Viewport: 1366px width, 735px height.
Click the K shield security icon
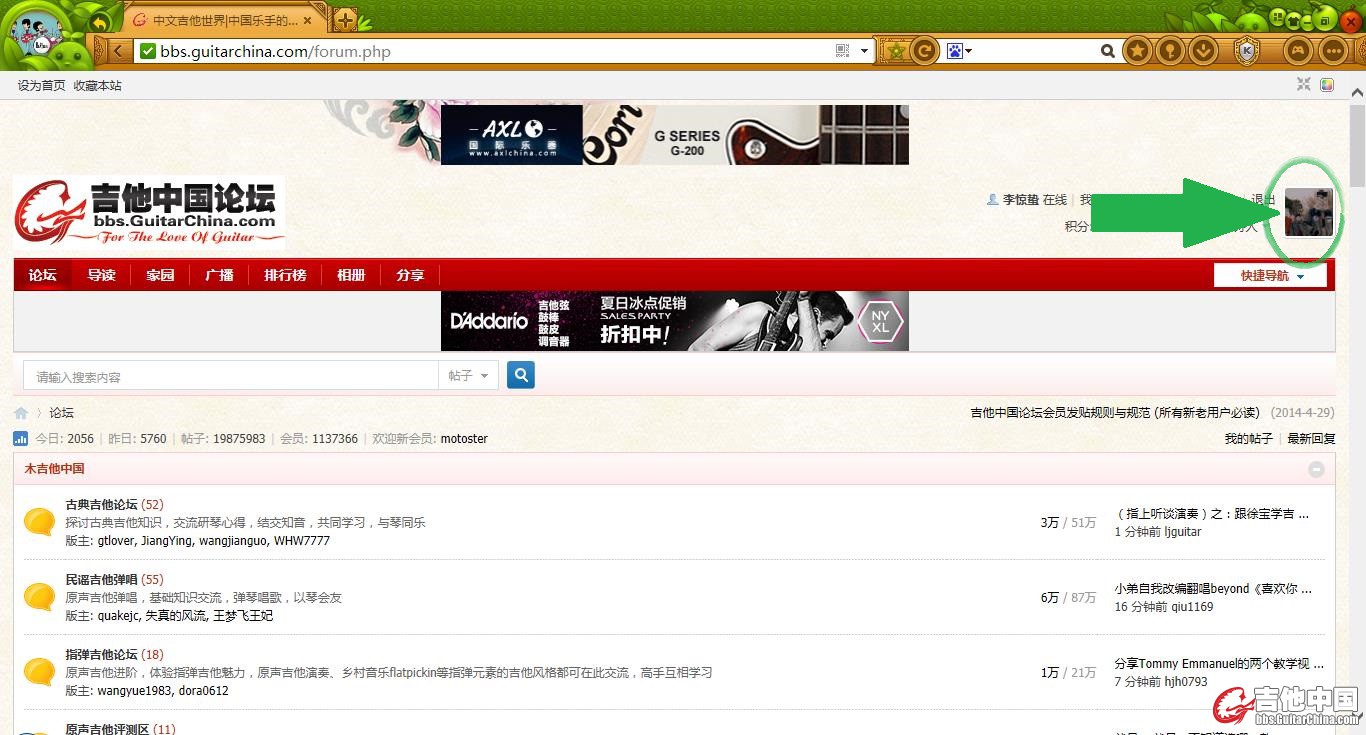pos(1247,50)
